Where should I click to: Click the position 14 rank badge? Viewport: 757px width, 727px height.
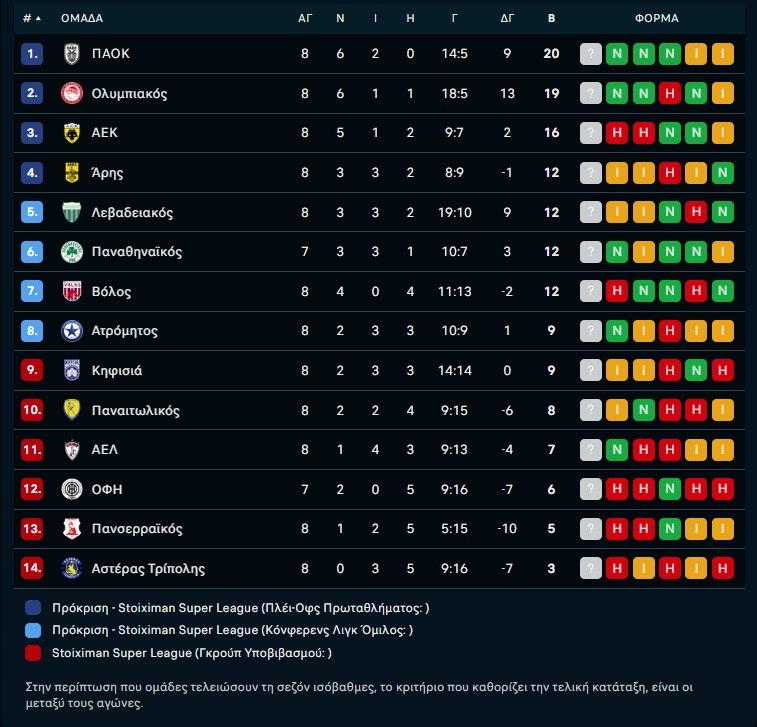pyautogui.click(x=33, y=568)
